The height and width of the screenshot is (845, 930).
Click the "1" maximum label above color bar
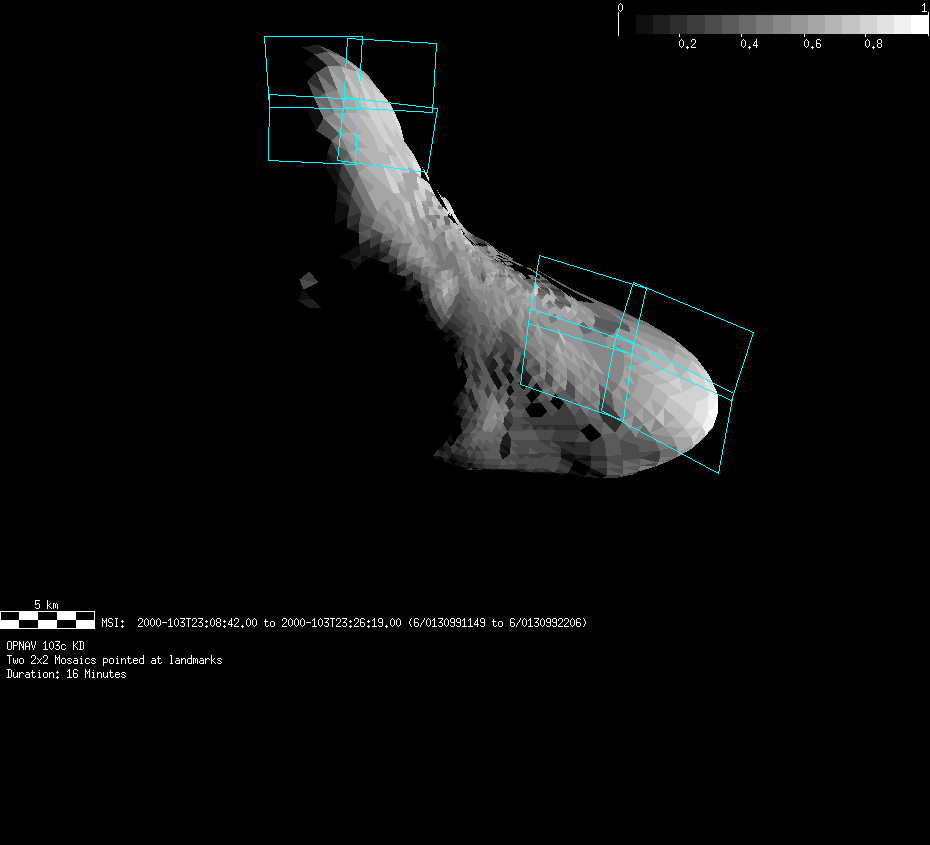[924, 7]
